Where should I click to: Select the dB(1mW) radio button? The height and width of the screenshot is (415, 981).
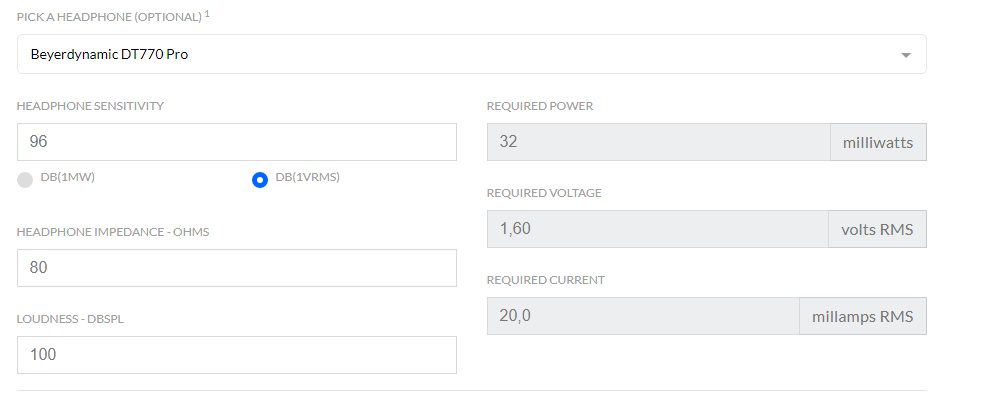(25, 180)
